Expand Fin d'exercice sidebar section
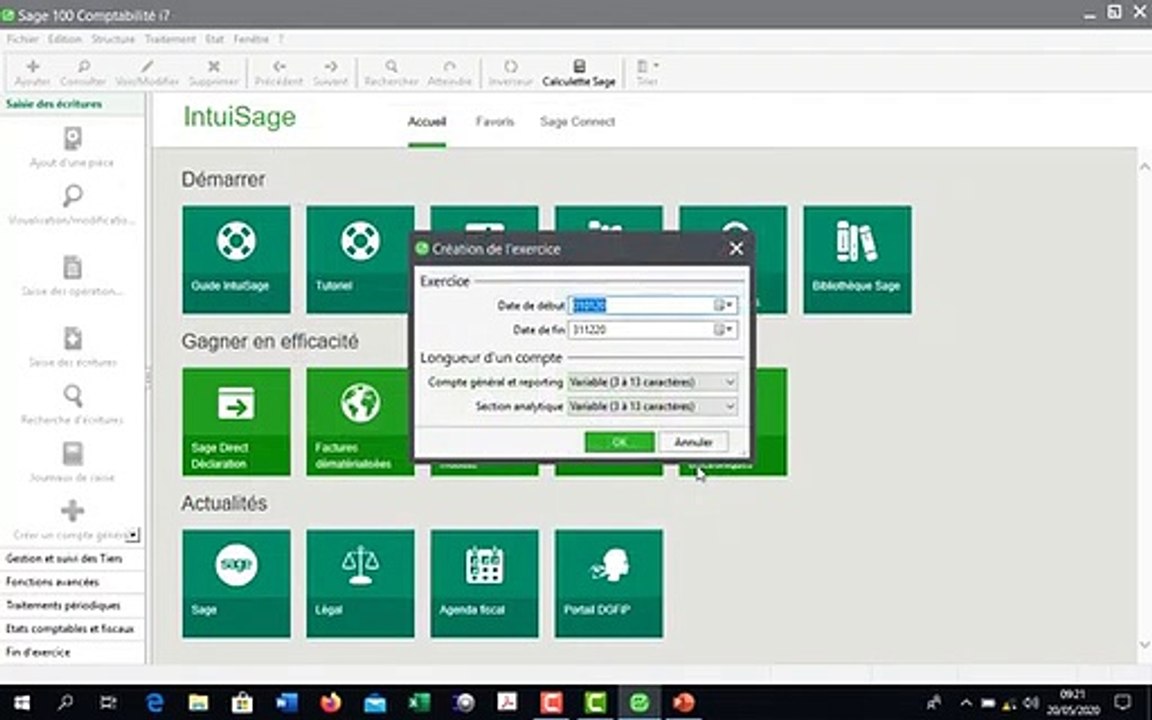Screen dimensions: 1152x720 tap(72, 652)
